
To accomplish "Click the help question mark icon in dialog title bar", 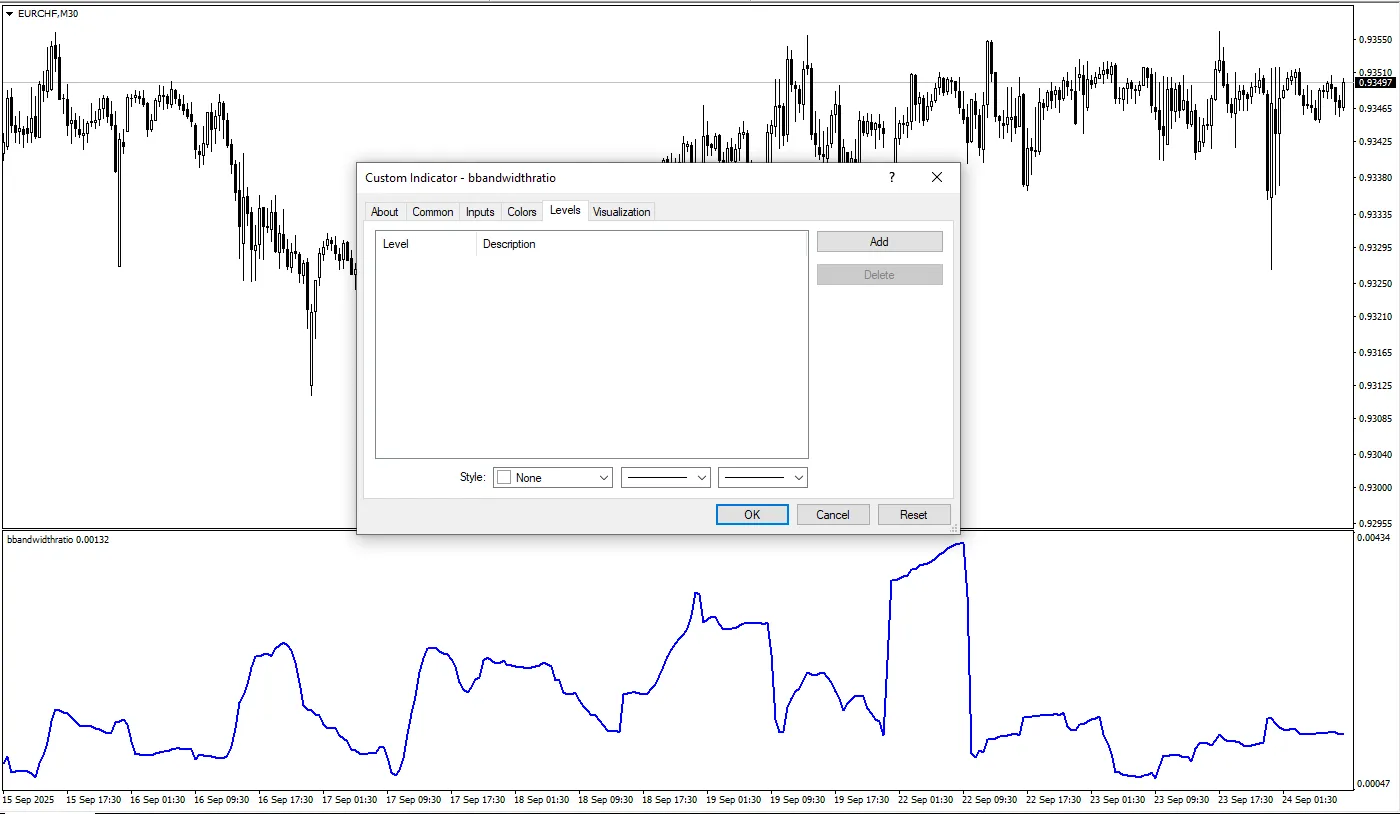I will (x=891, y=177).
